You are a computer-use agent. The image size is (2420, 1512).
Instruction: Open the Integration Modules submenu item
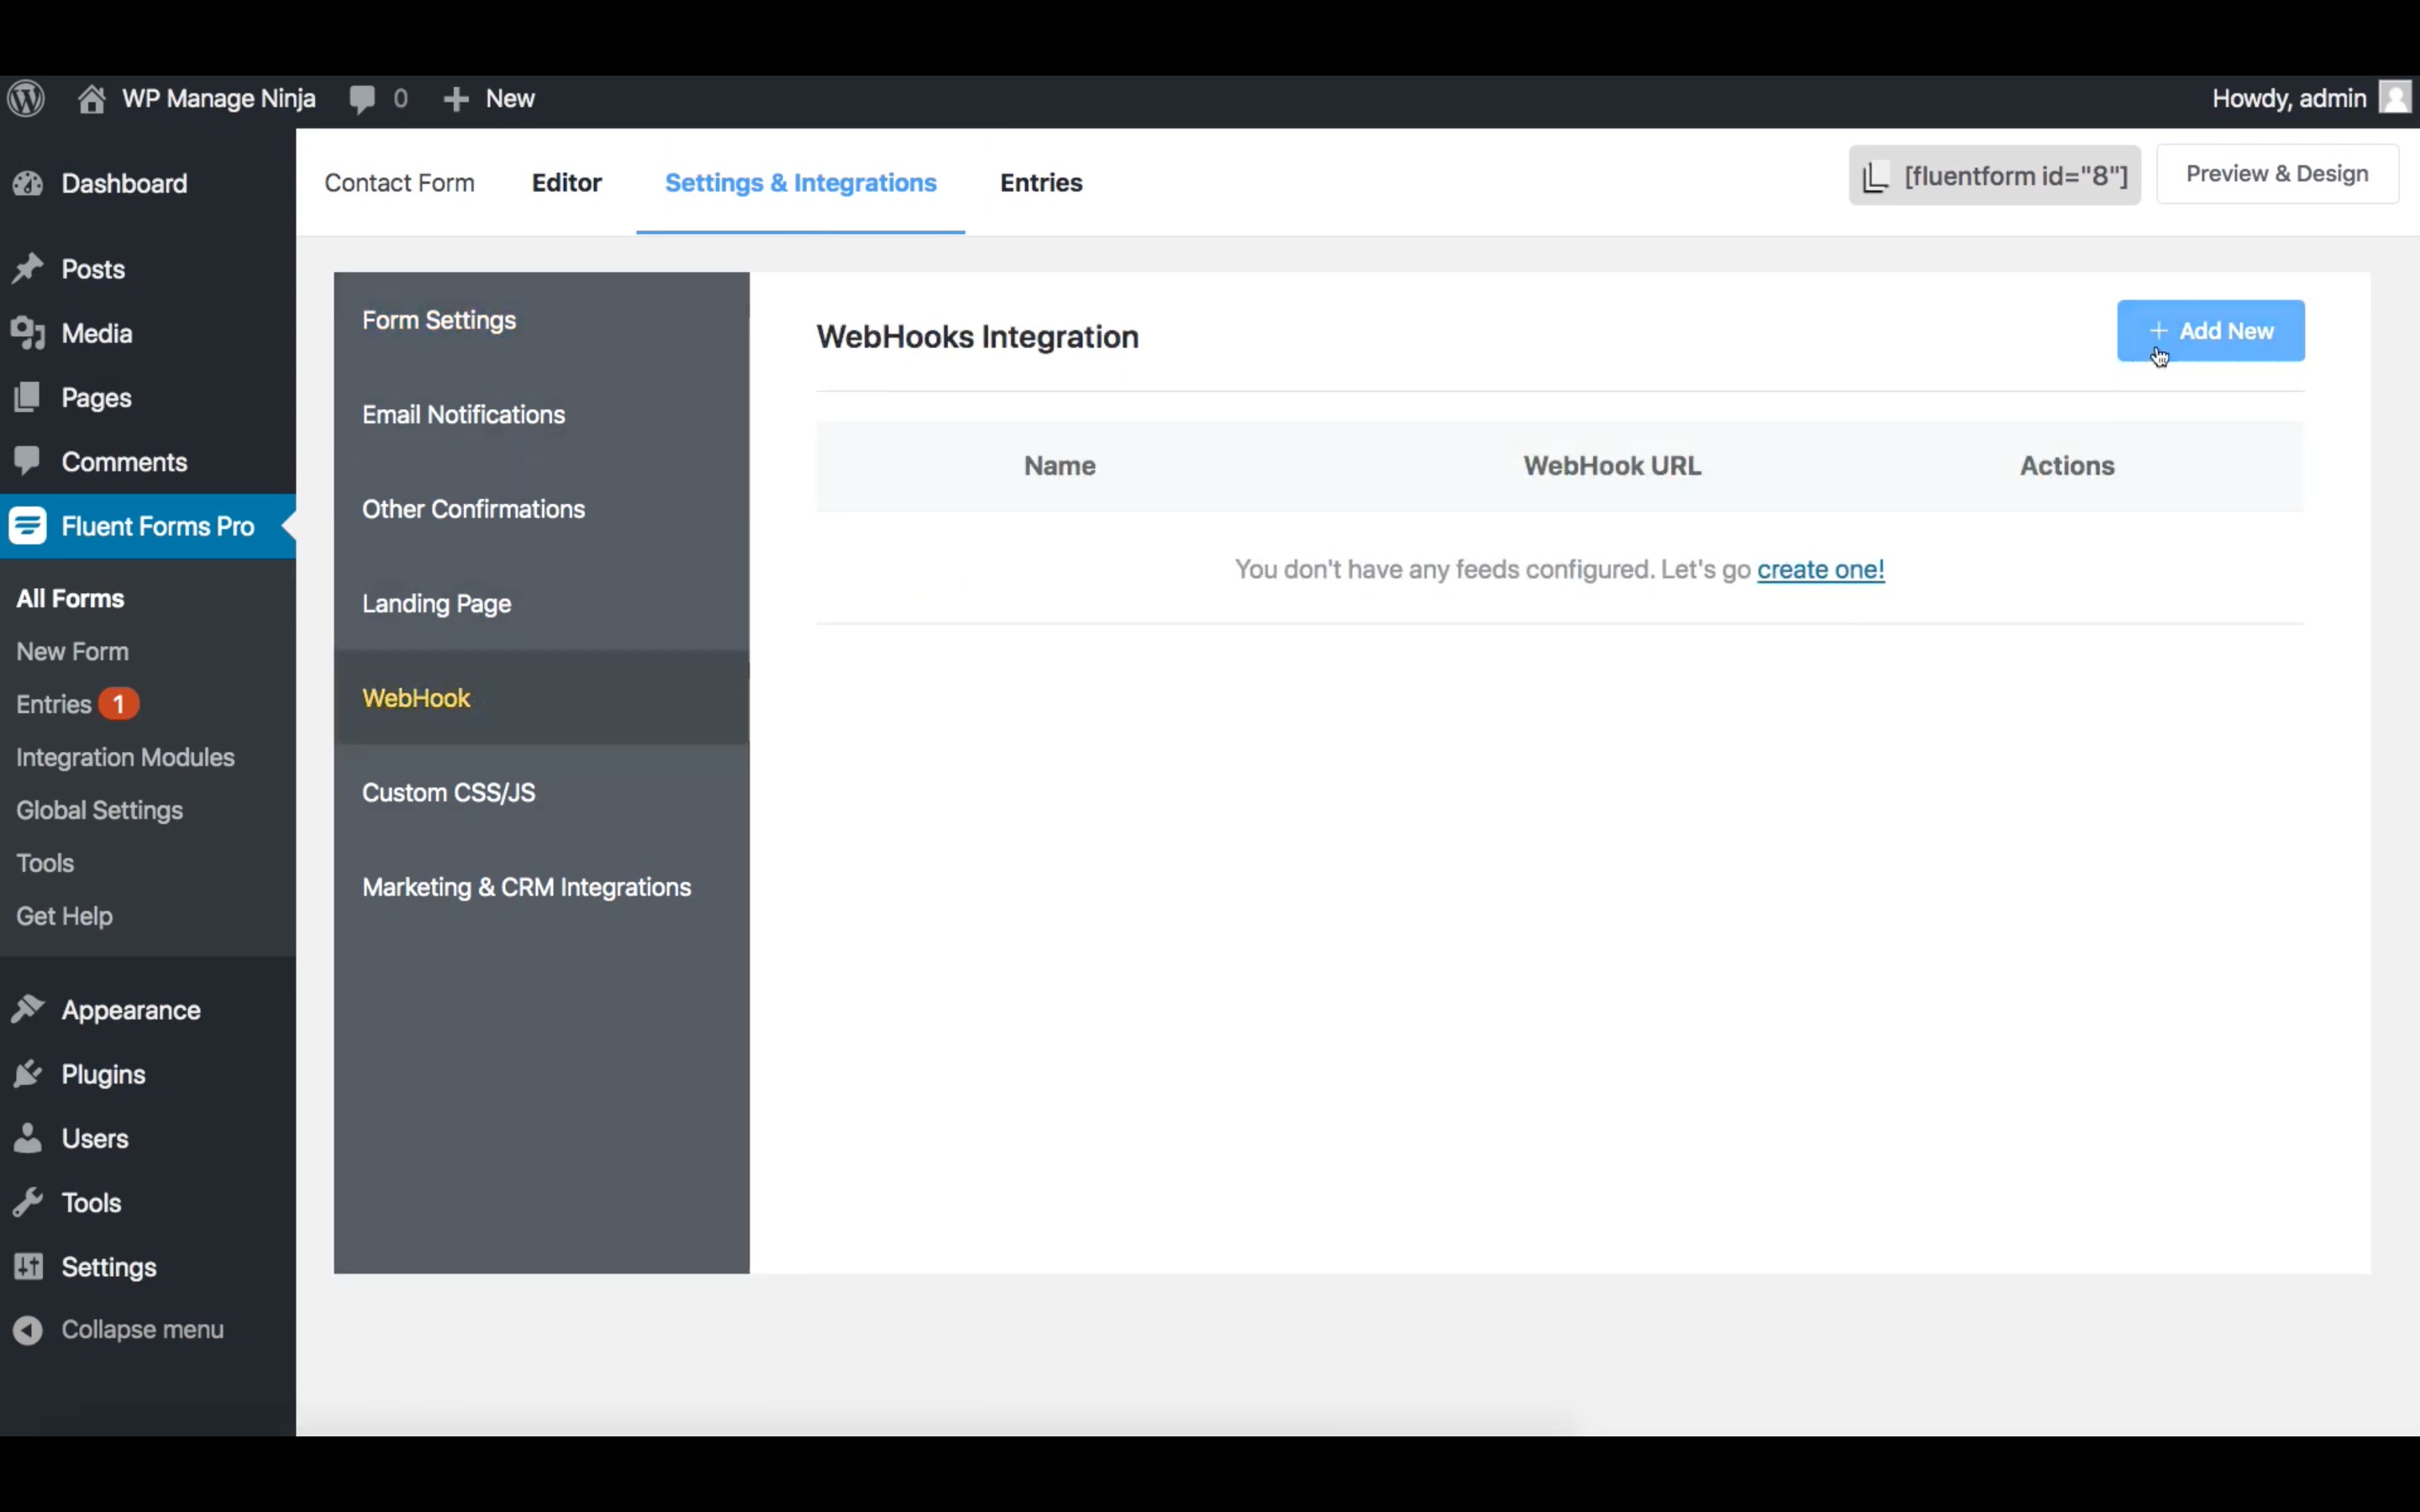(125, 758)
